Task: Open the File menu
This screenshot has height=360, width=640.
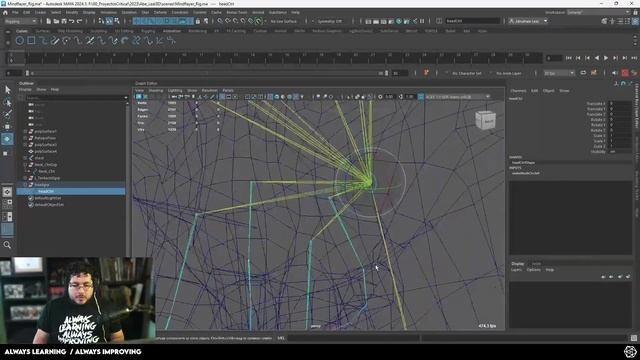Action: coord(15,13)
